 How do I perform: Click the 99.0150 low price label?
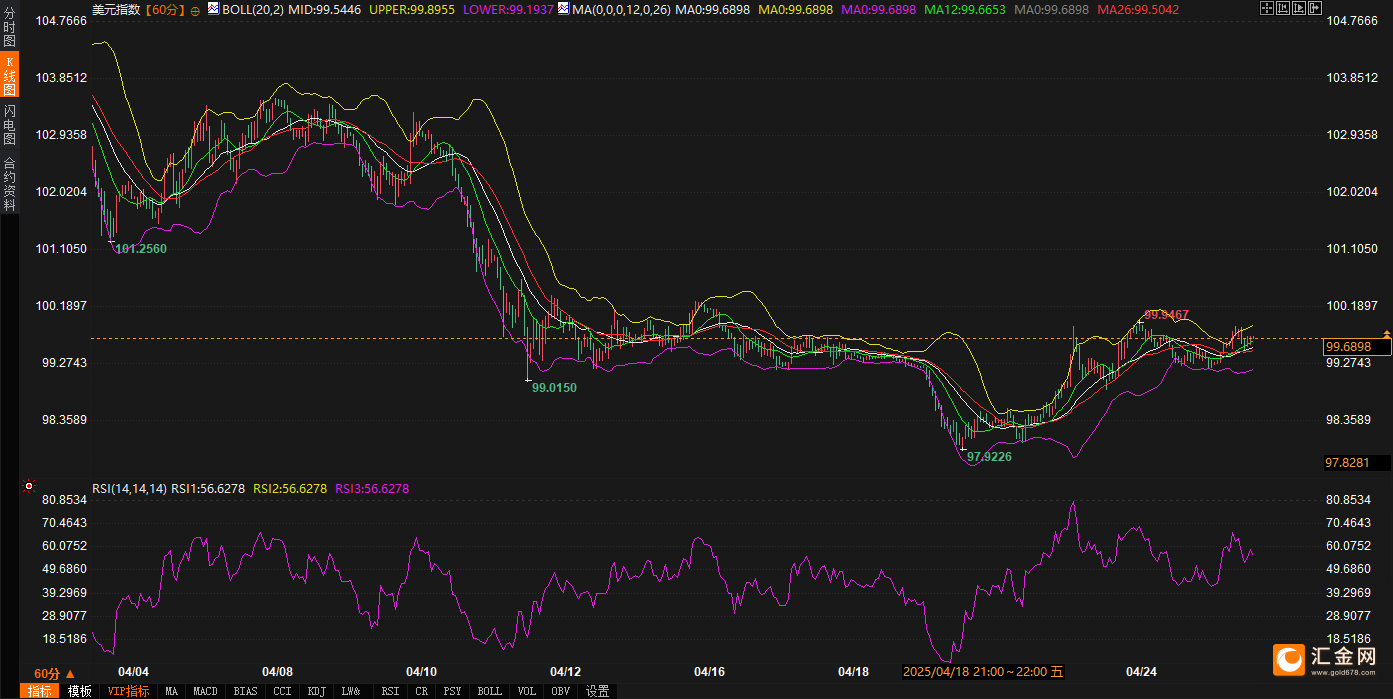click(x=554, y=387)
